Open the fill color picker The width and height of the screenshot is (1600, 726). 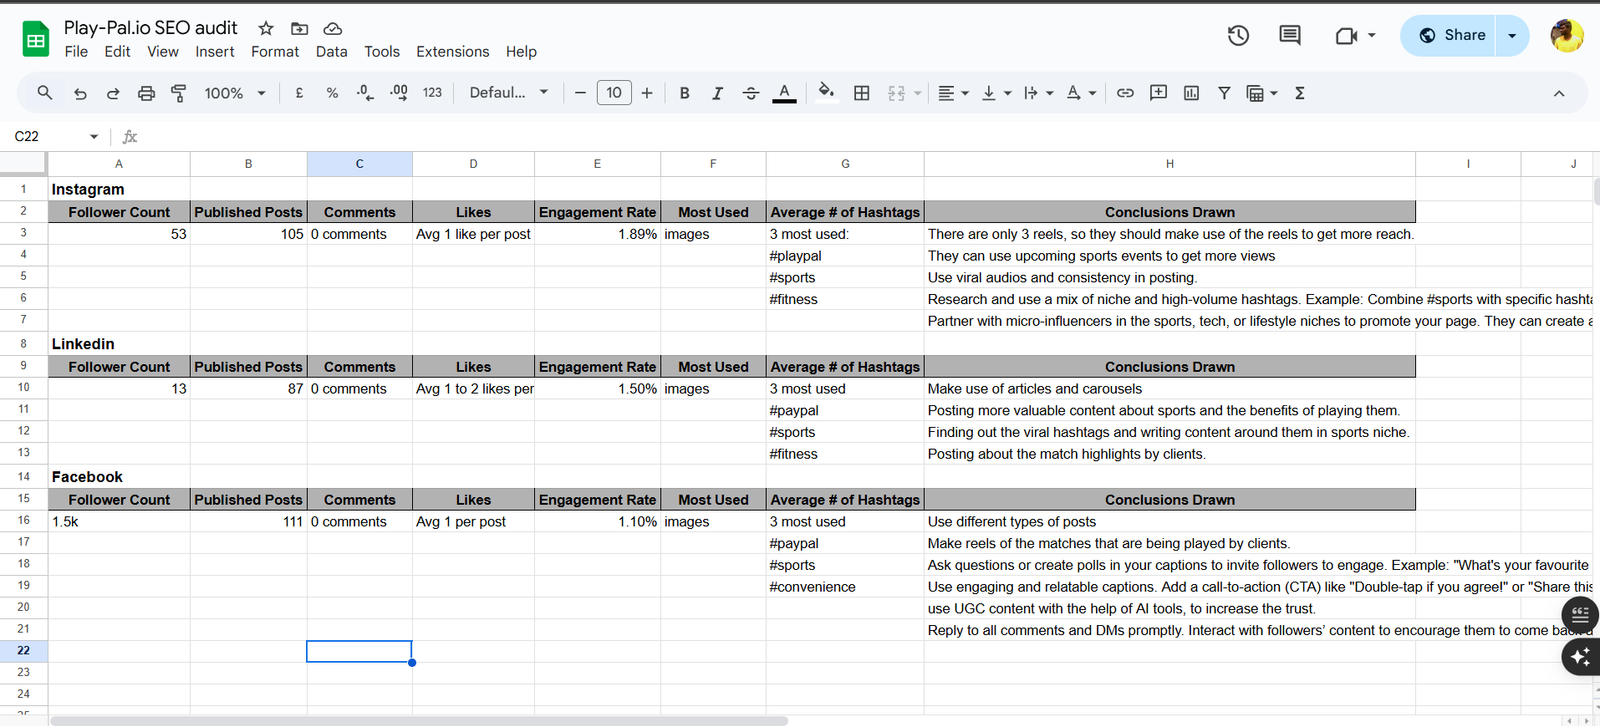coord(826,93)
